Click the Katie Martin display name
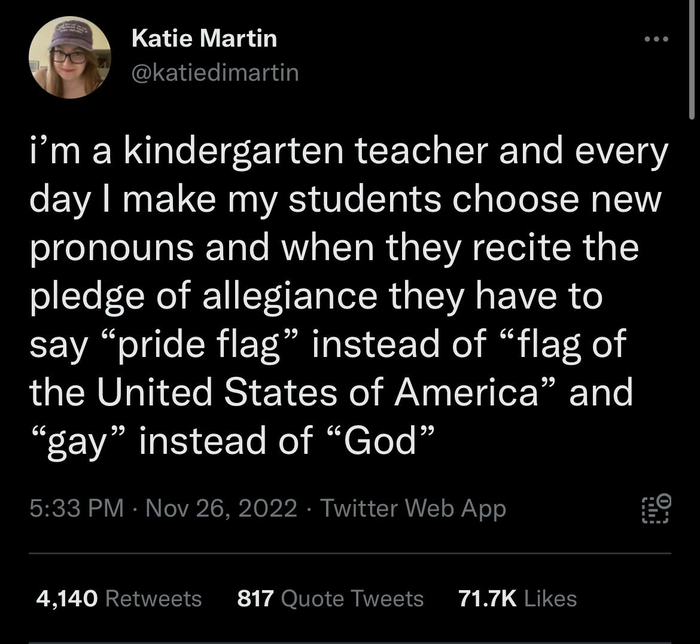The height and width of the screenshot is (644, 700). pyautogui.click(x=205, y=39)
